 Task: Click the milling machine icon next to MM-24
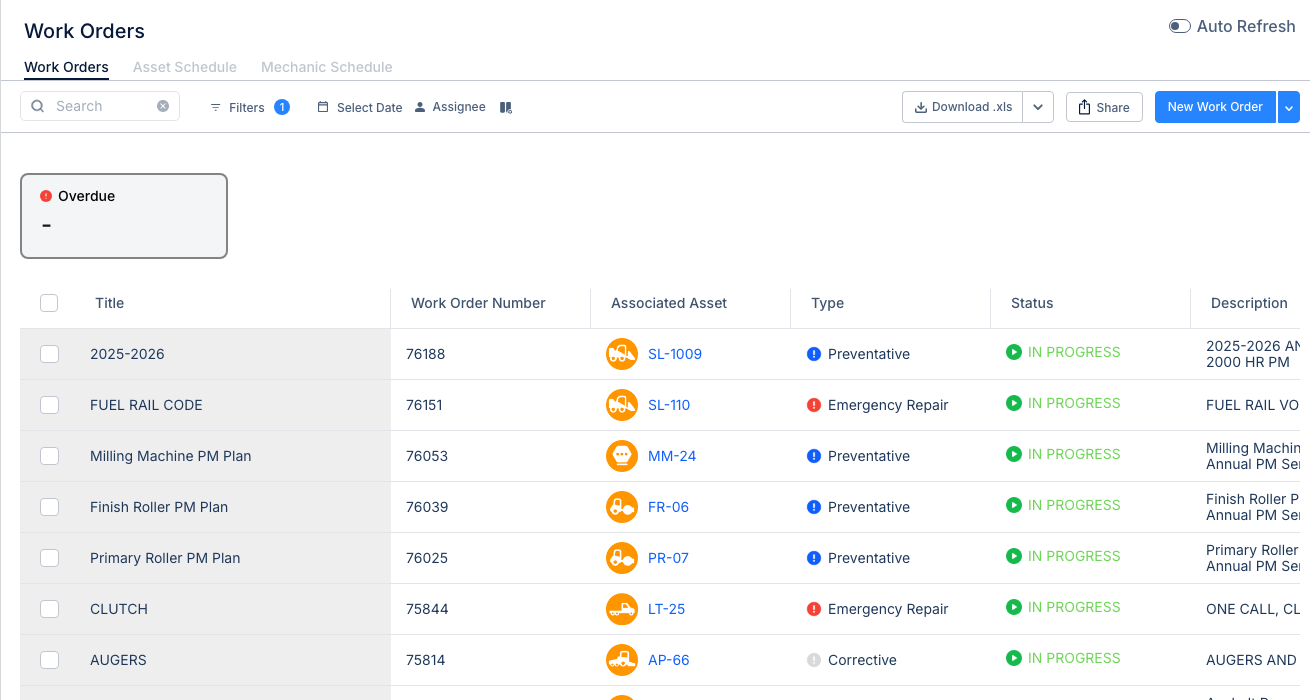[x=621, y=455]
